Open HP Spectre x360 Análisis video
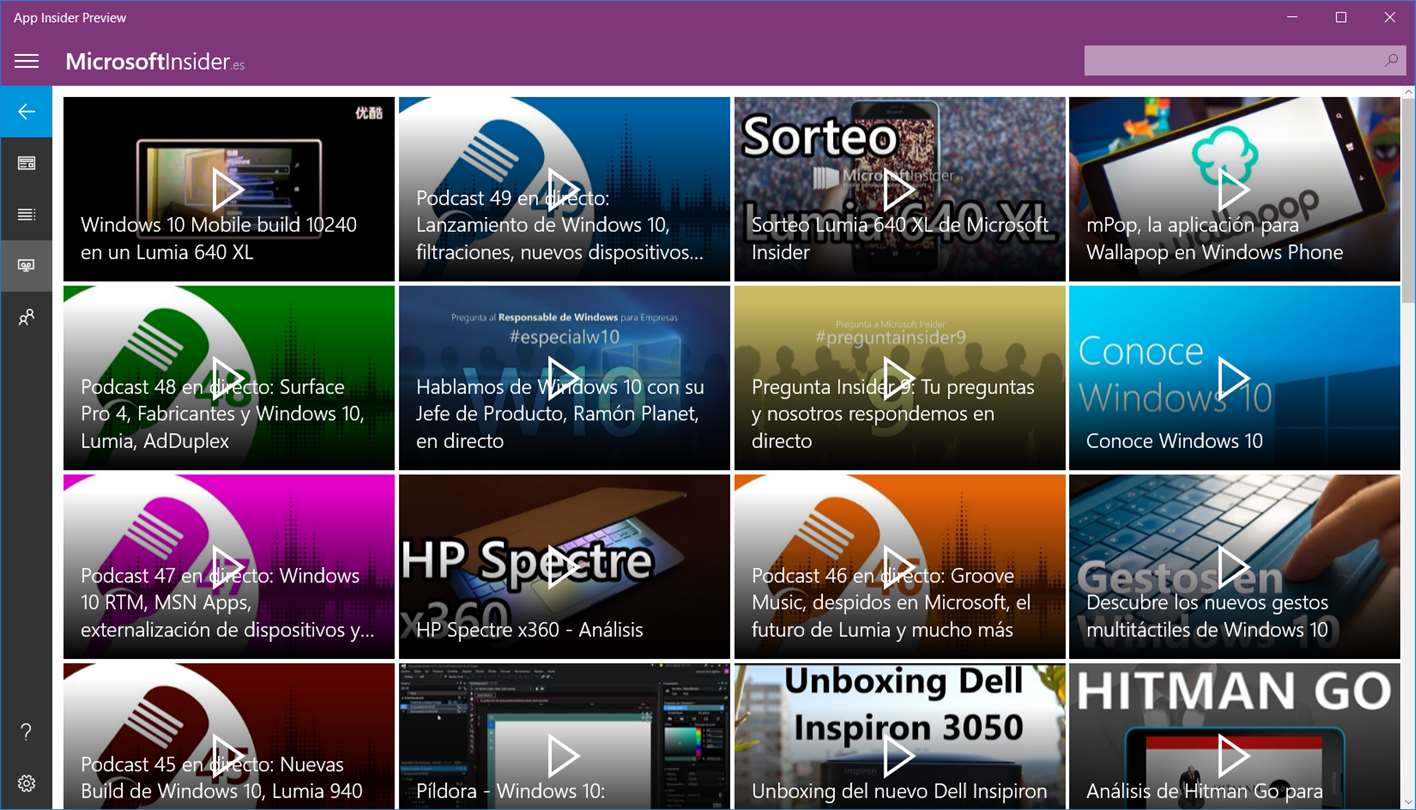Viewport: 1416px width, 810px height. click(564, 567)
